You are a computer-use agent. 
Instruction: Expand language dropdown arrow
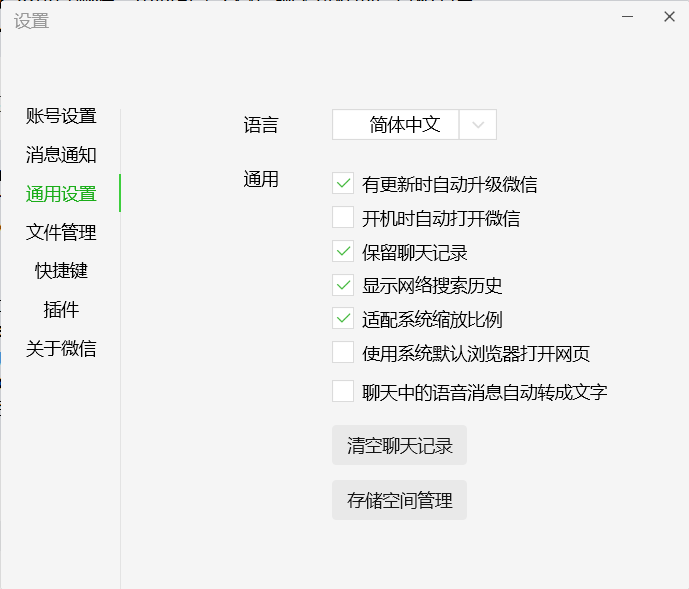(478, 125)
